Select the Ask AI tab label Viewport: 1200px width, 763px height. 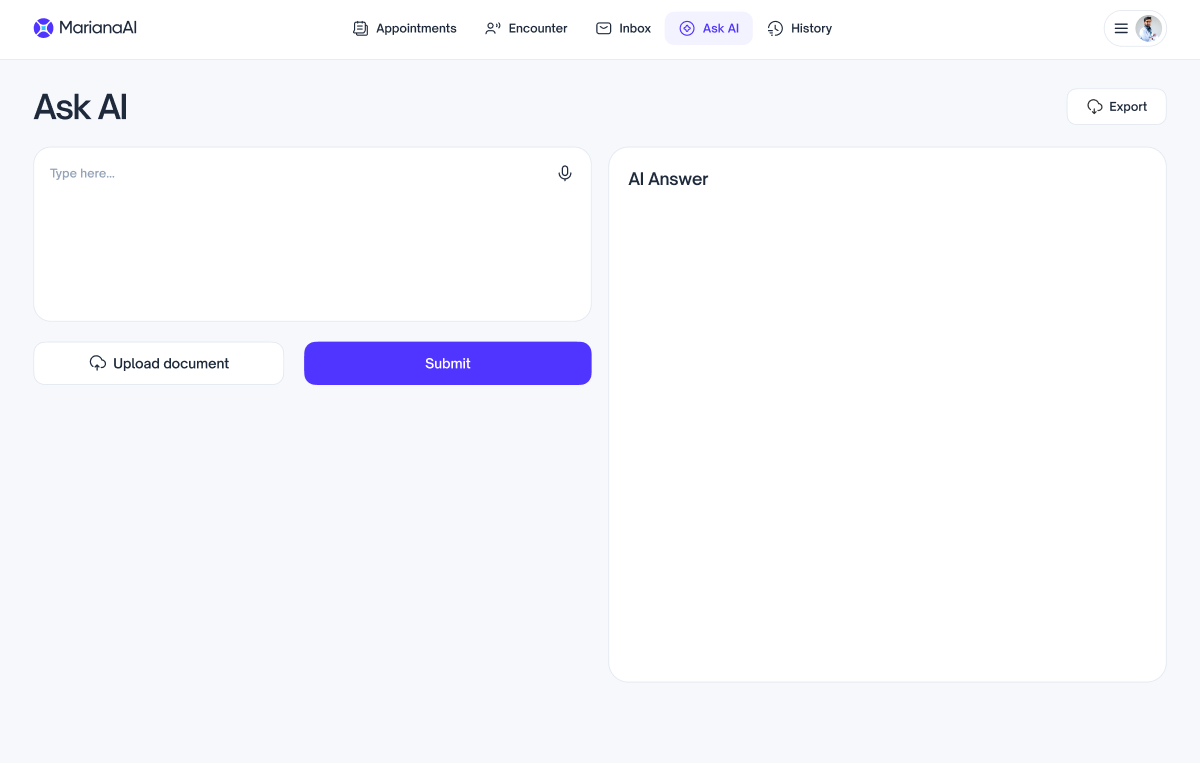[720, 29]
